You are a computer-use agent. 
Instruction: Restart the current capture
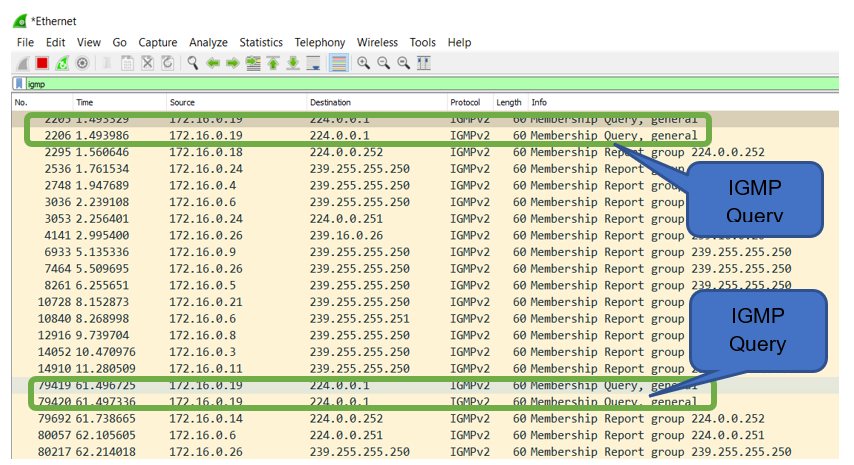point(62,63)
